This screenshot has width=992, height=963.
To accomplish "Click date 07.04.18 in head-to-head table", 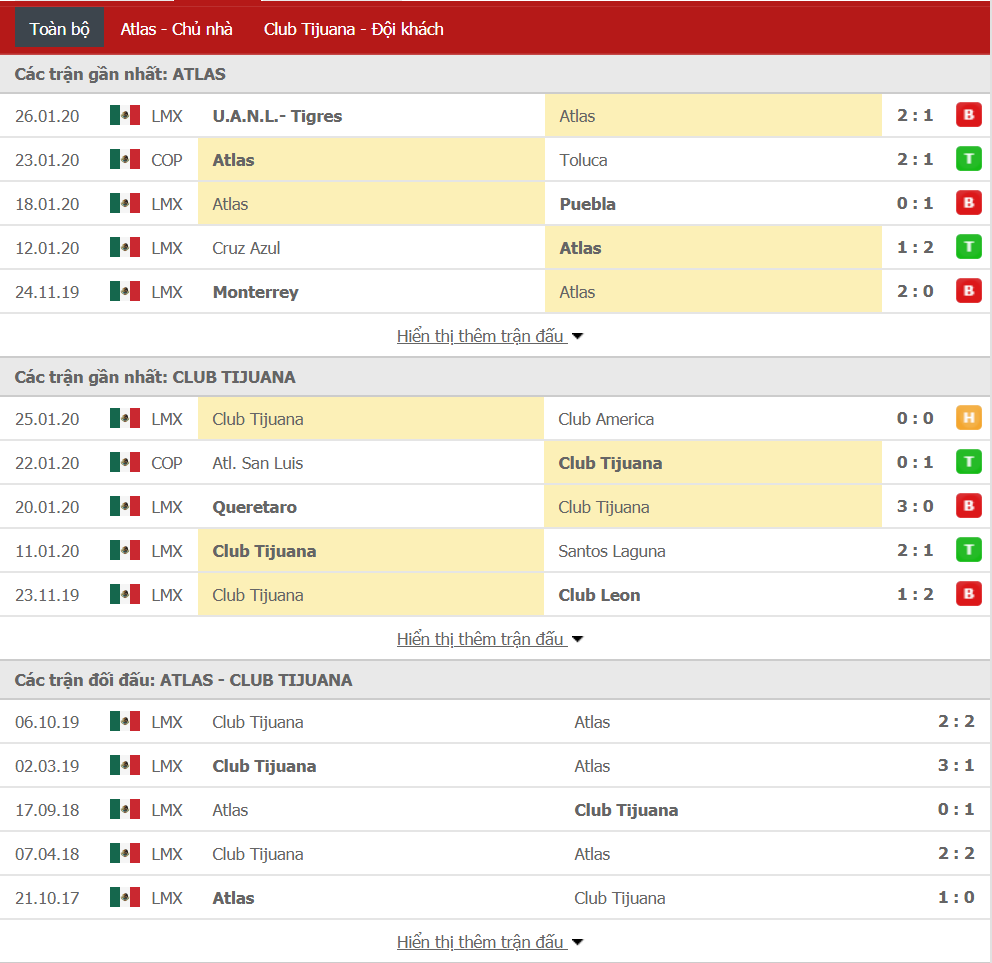I will coord(47,854).
